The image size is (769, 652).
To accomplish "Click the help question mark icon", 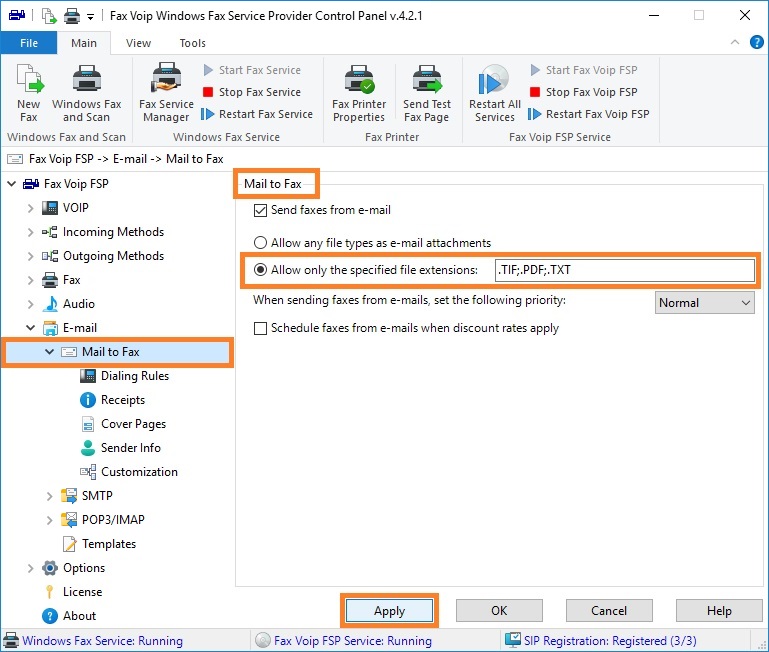I will [756, 42].
